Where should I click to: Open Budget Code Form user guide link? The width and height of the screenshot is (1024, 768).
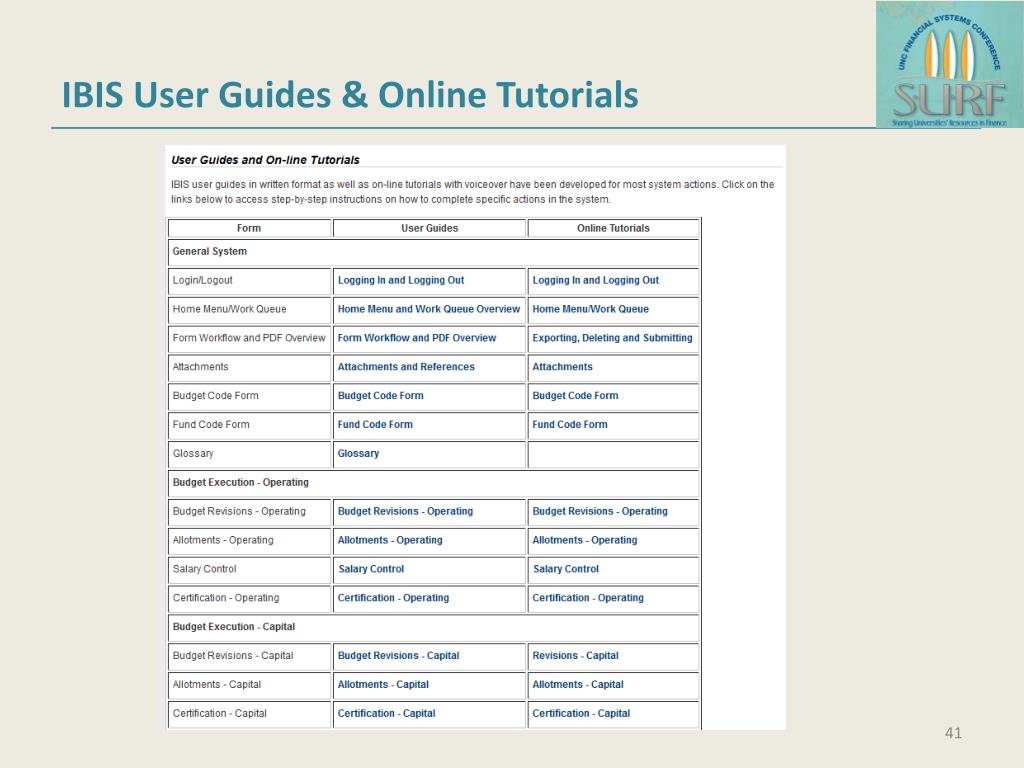(x=380, y=396)
